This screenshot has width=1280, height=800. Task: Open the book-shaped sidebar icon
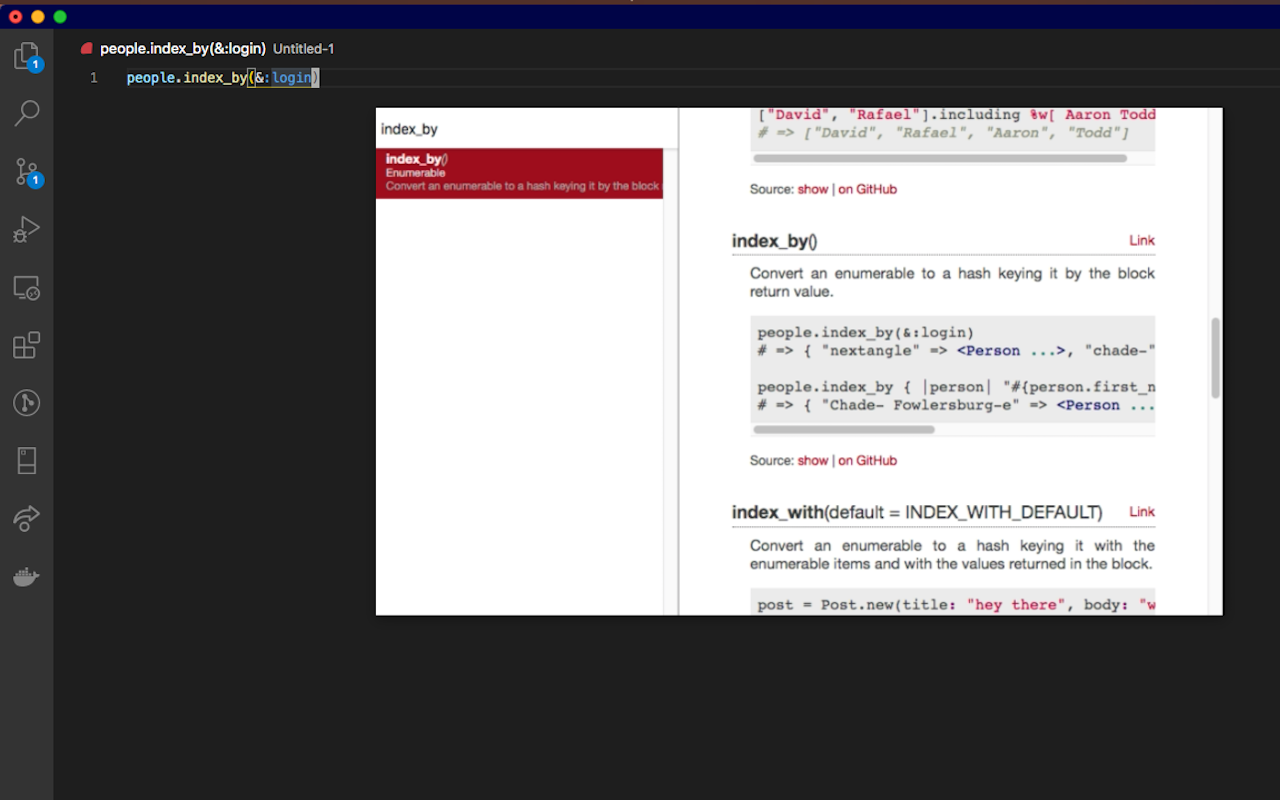pyautogui.click(x=27, y=461)
